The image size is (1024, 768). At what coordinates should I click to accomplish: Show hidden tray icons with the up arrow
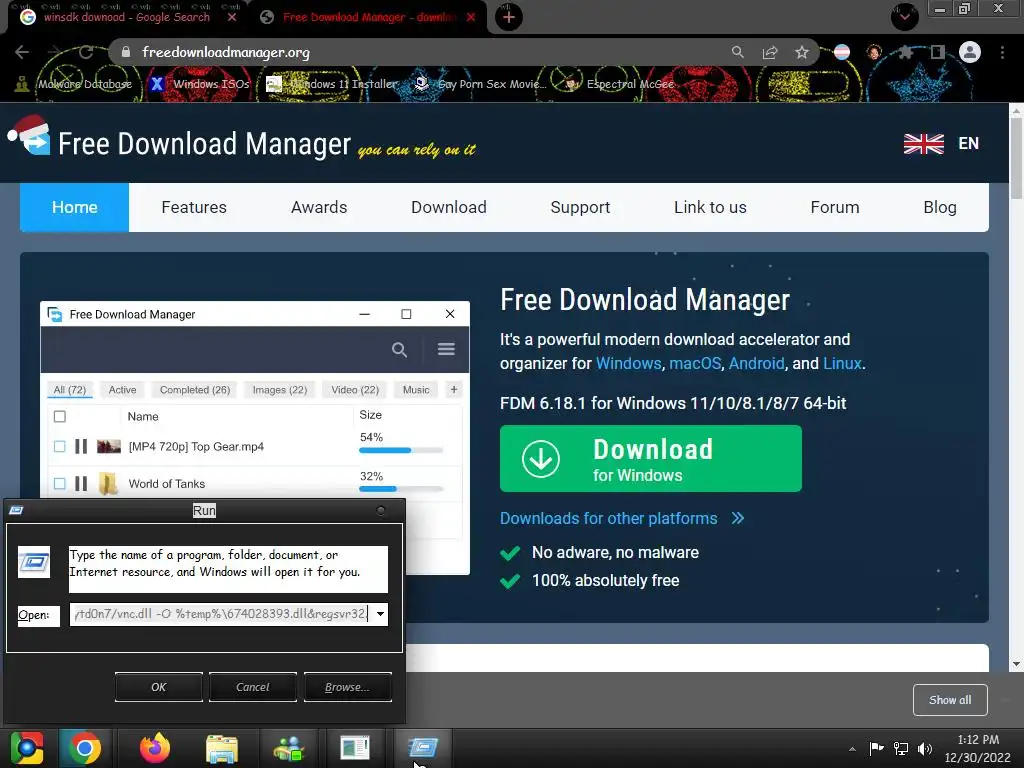pyautogui.click(x=852, y=749)
